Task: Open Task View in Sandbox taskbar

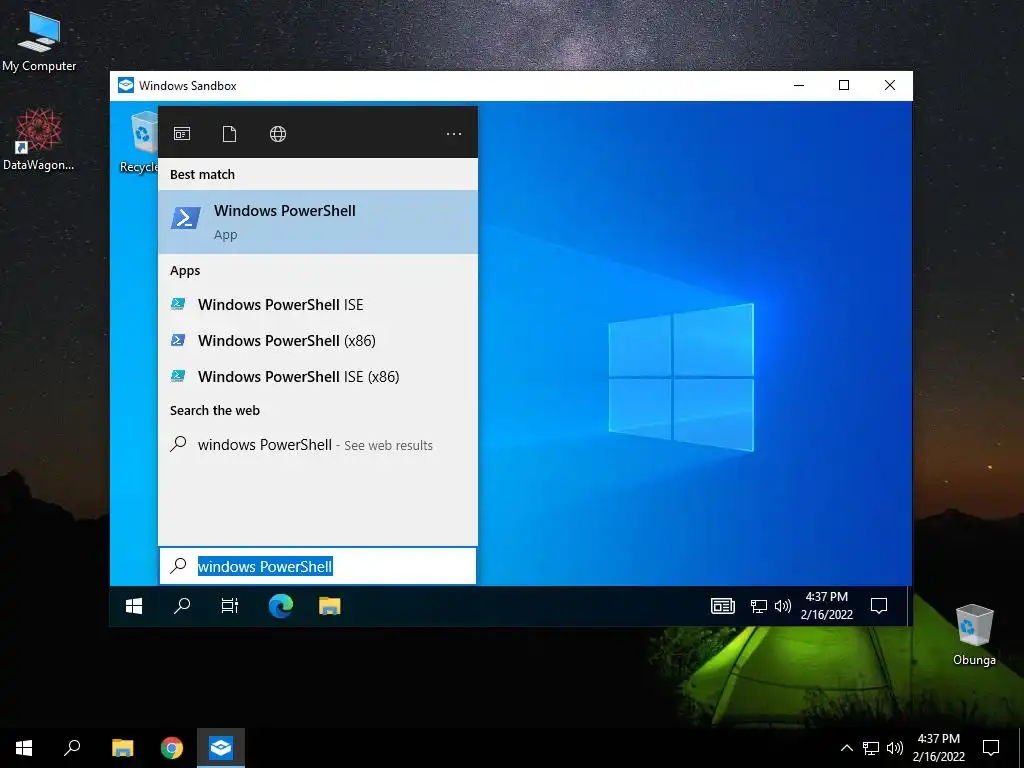Action: [x=230, y=606]
